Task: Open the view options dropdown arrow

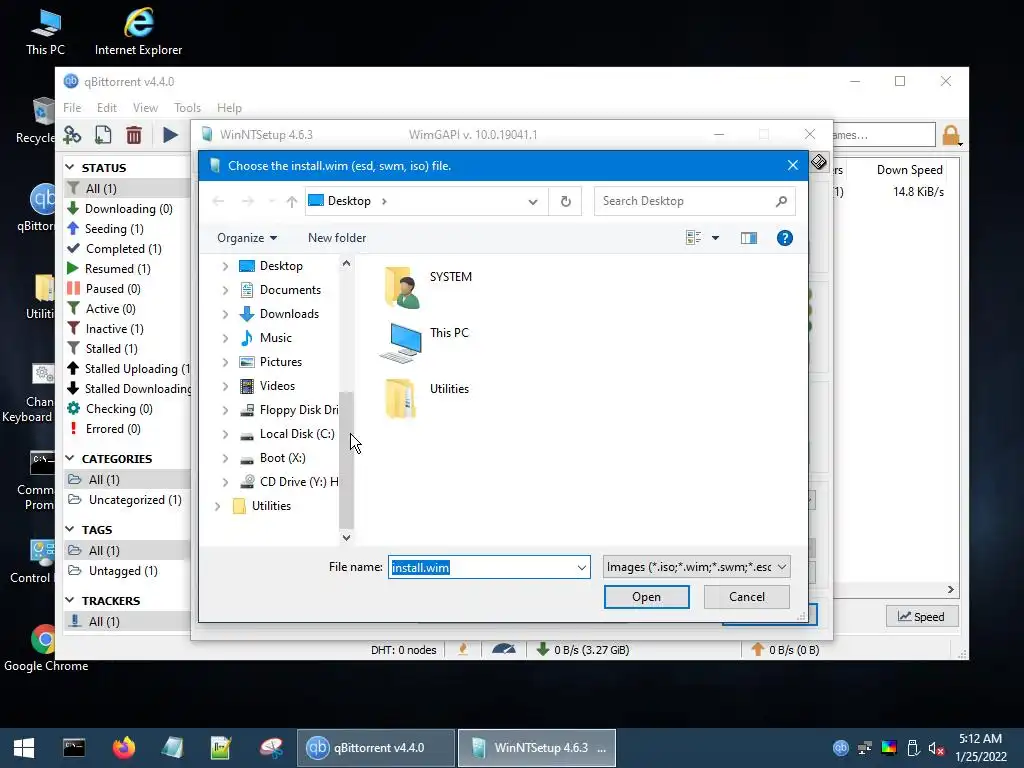Action: tap(716, 238)
